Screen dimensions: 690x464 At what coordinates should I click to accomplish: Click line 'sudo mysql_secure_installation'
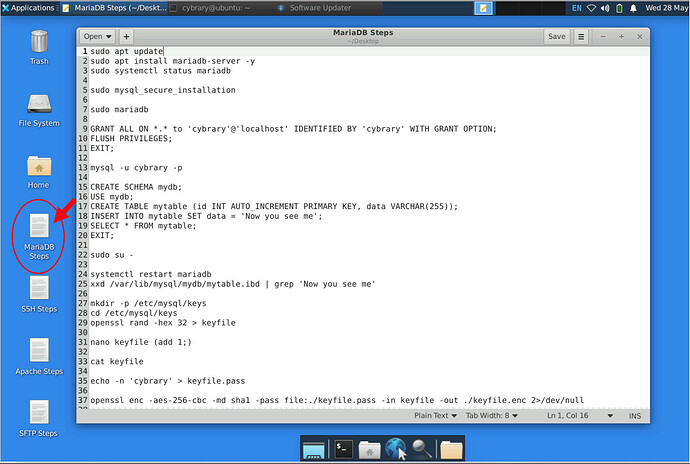pos(163,90)
